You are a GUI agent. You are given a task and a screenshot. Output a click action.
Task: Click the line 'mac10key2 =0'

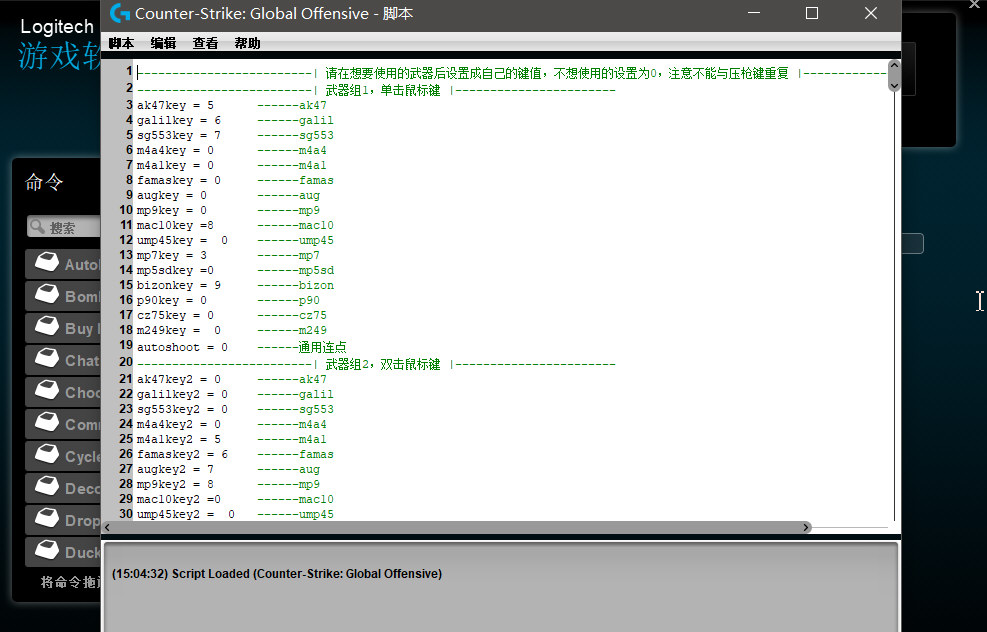click(x=179, y=500)
